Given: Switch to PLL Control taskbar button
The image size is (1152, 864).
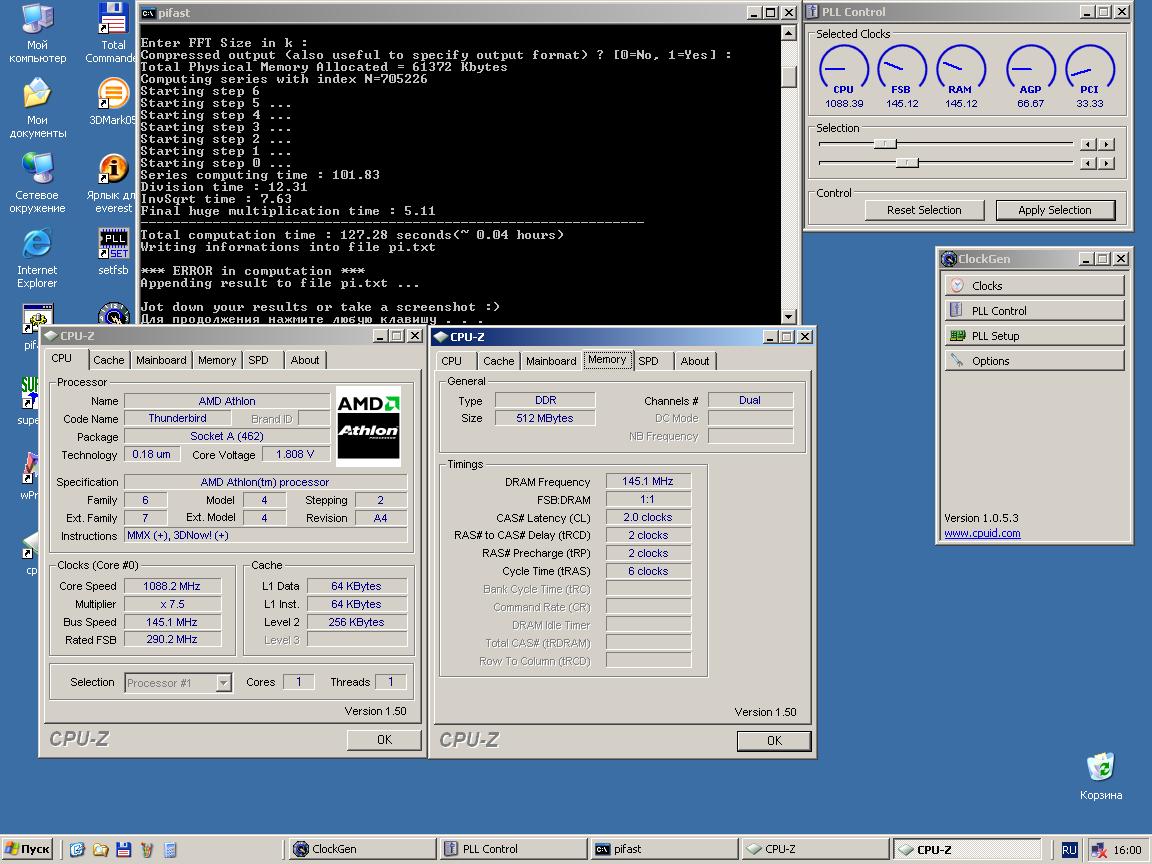Looking at the screenshot, I should pyautogui.click(x=512, y=849).
